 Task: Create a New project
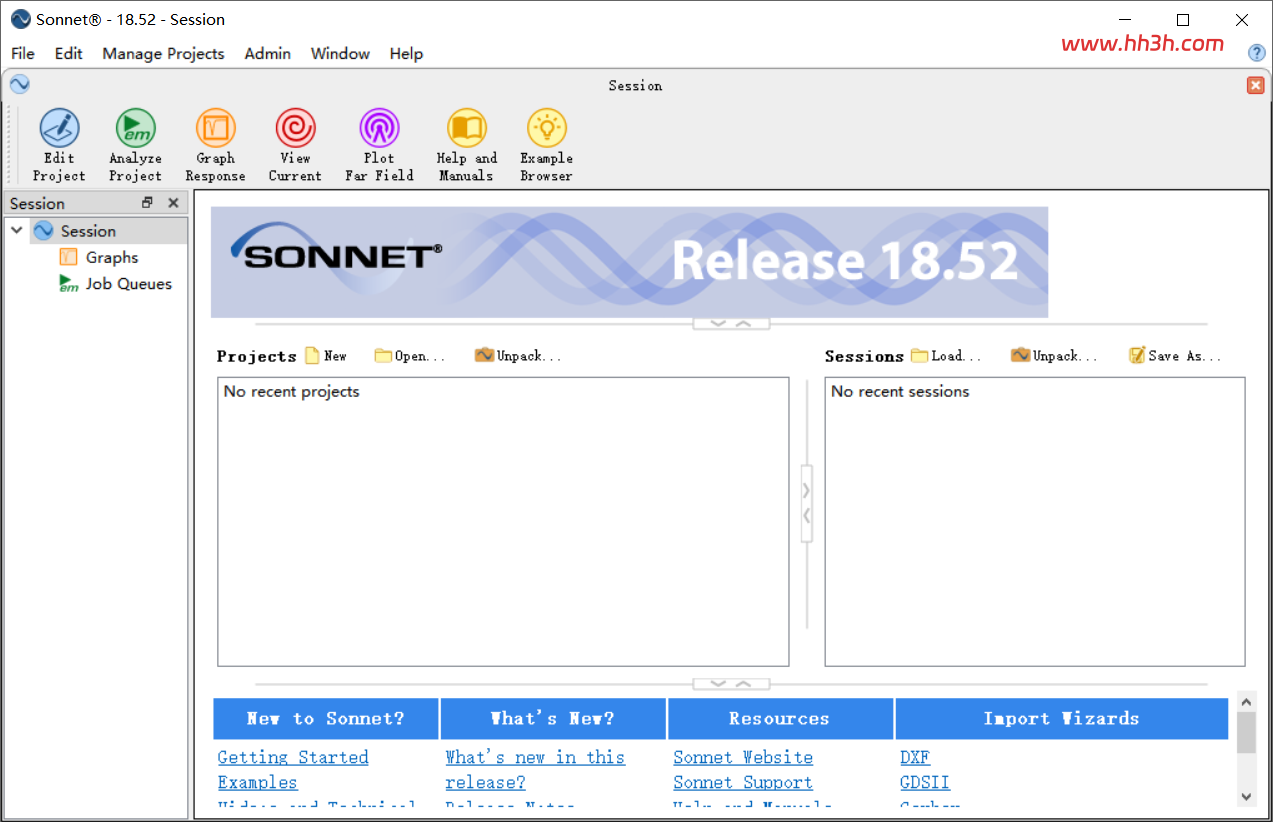coord(326,356)
